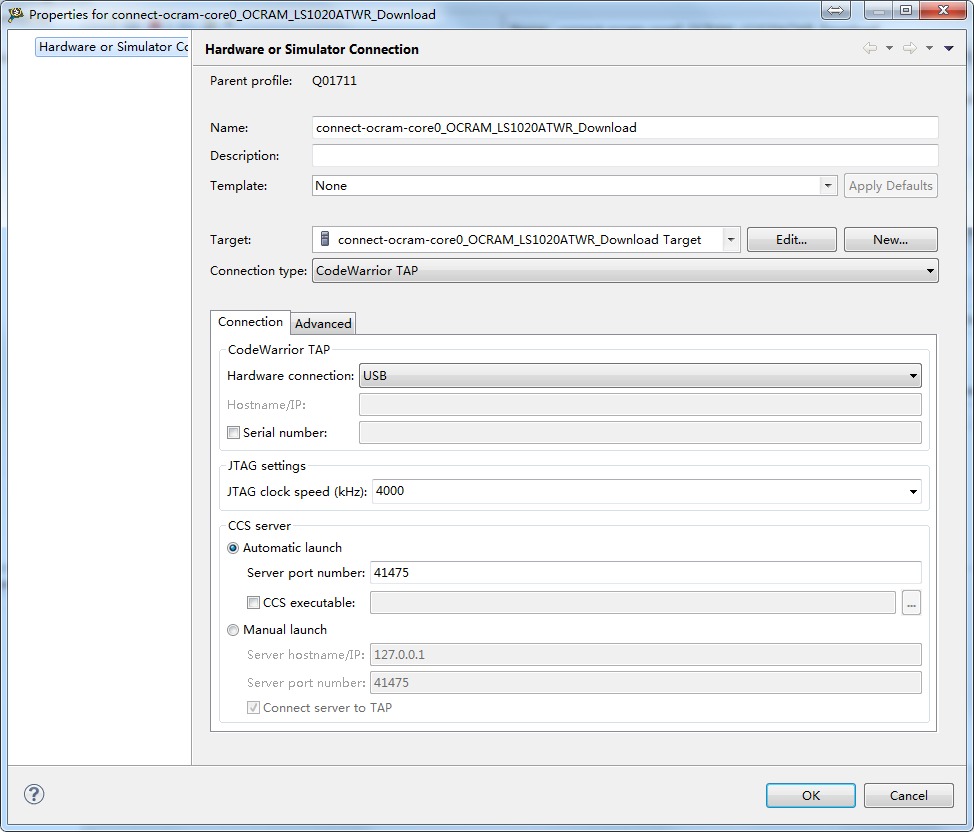The height and width of the screenshot is (832, 974).
Task: Click the Edit... target button
Action: pos(791,239)
